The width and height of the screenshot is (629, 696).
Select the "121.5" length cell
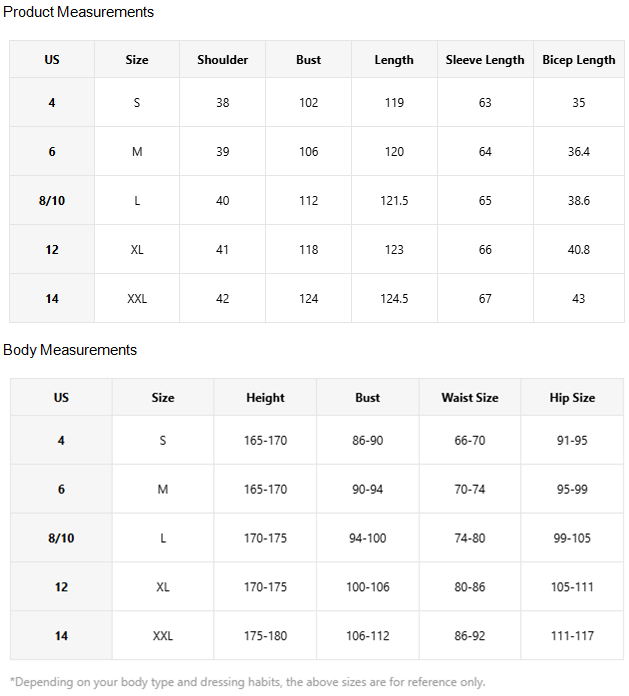[x=394, y=201]
